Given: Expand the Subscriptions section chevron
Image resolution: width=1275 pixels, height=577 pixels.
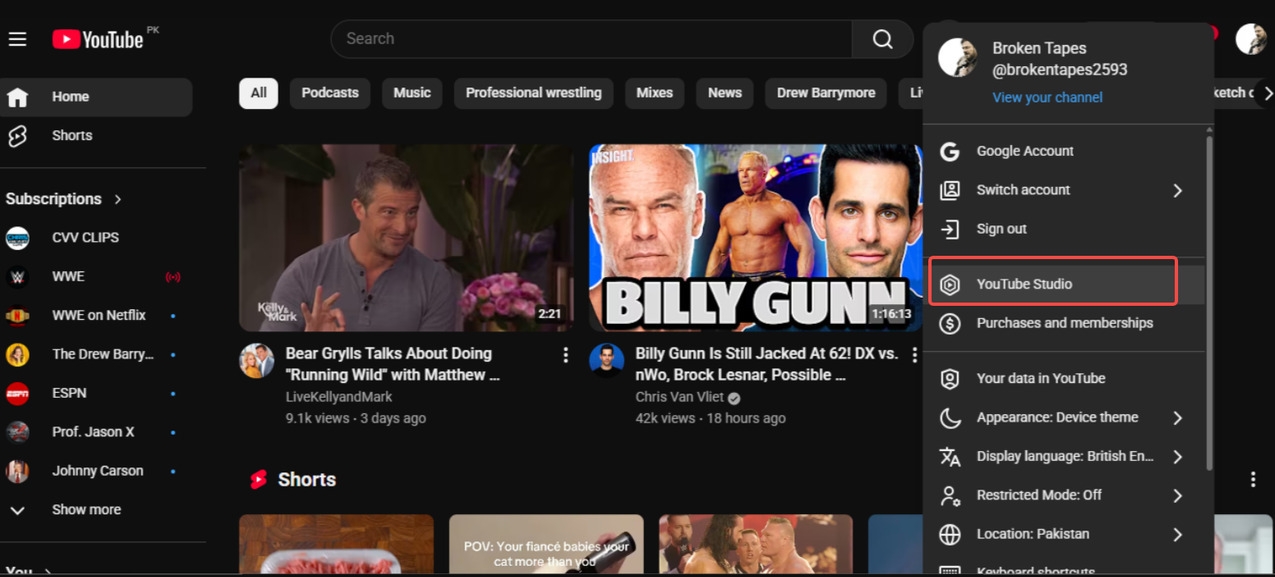Looking at the screenshot, I should click(118, 199).
